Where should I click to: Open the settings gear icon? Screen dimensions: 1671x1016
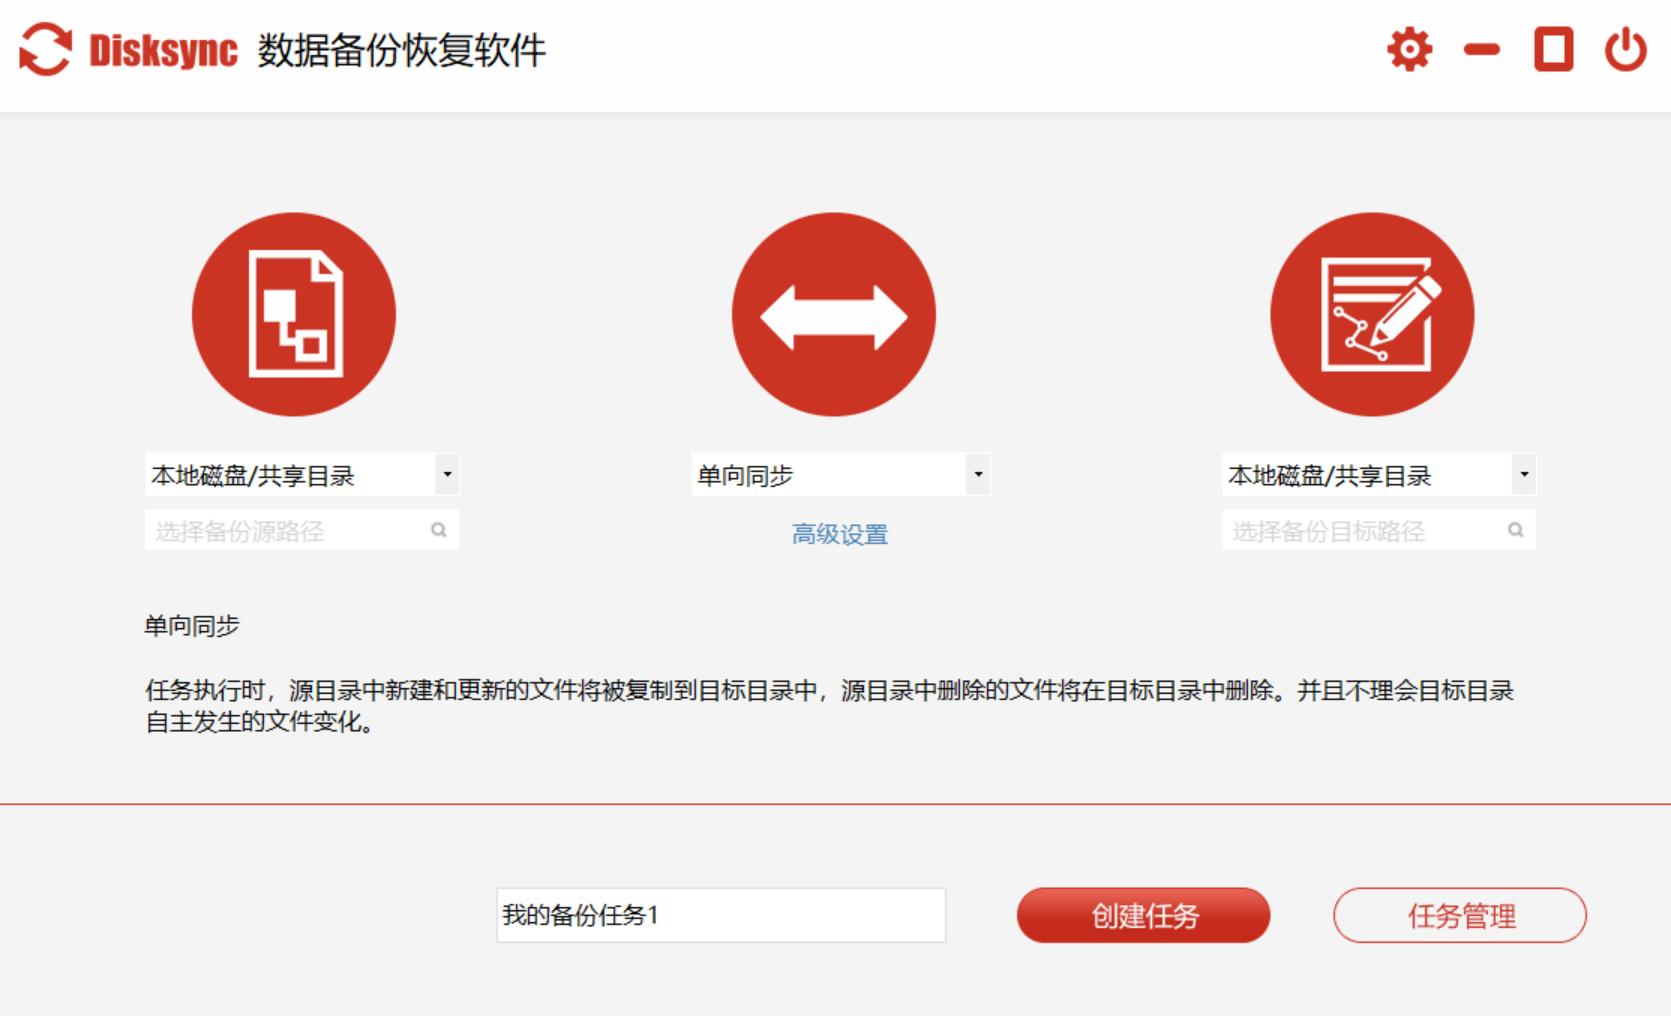(x=1408, y=47)
